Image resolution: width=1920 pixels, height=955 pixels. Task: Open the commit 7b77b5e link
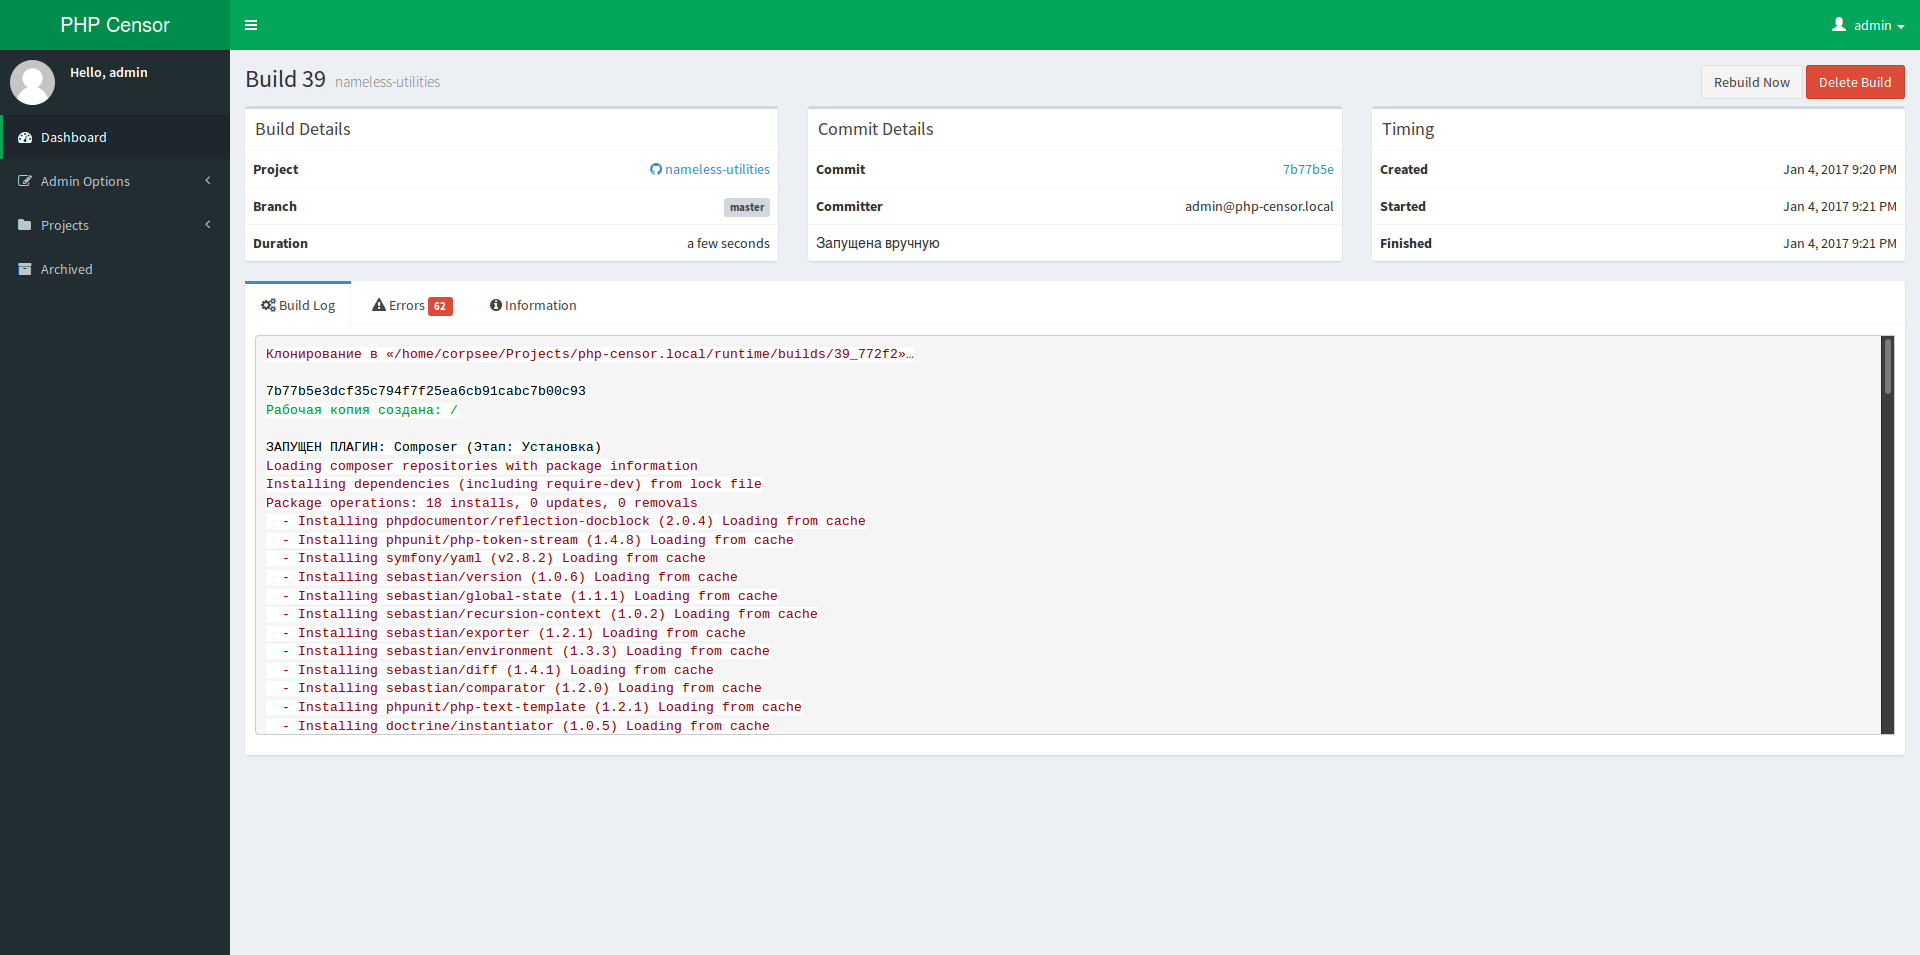[x=1308, y=170]
